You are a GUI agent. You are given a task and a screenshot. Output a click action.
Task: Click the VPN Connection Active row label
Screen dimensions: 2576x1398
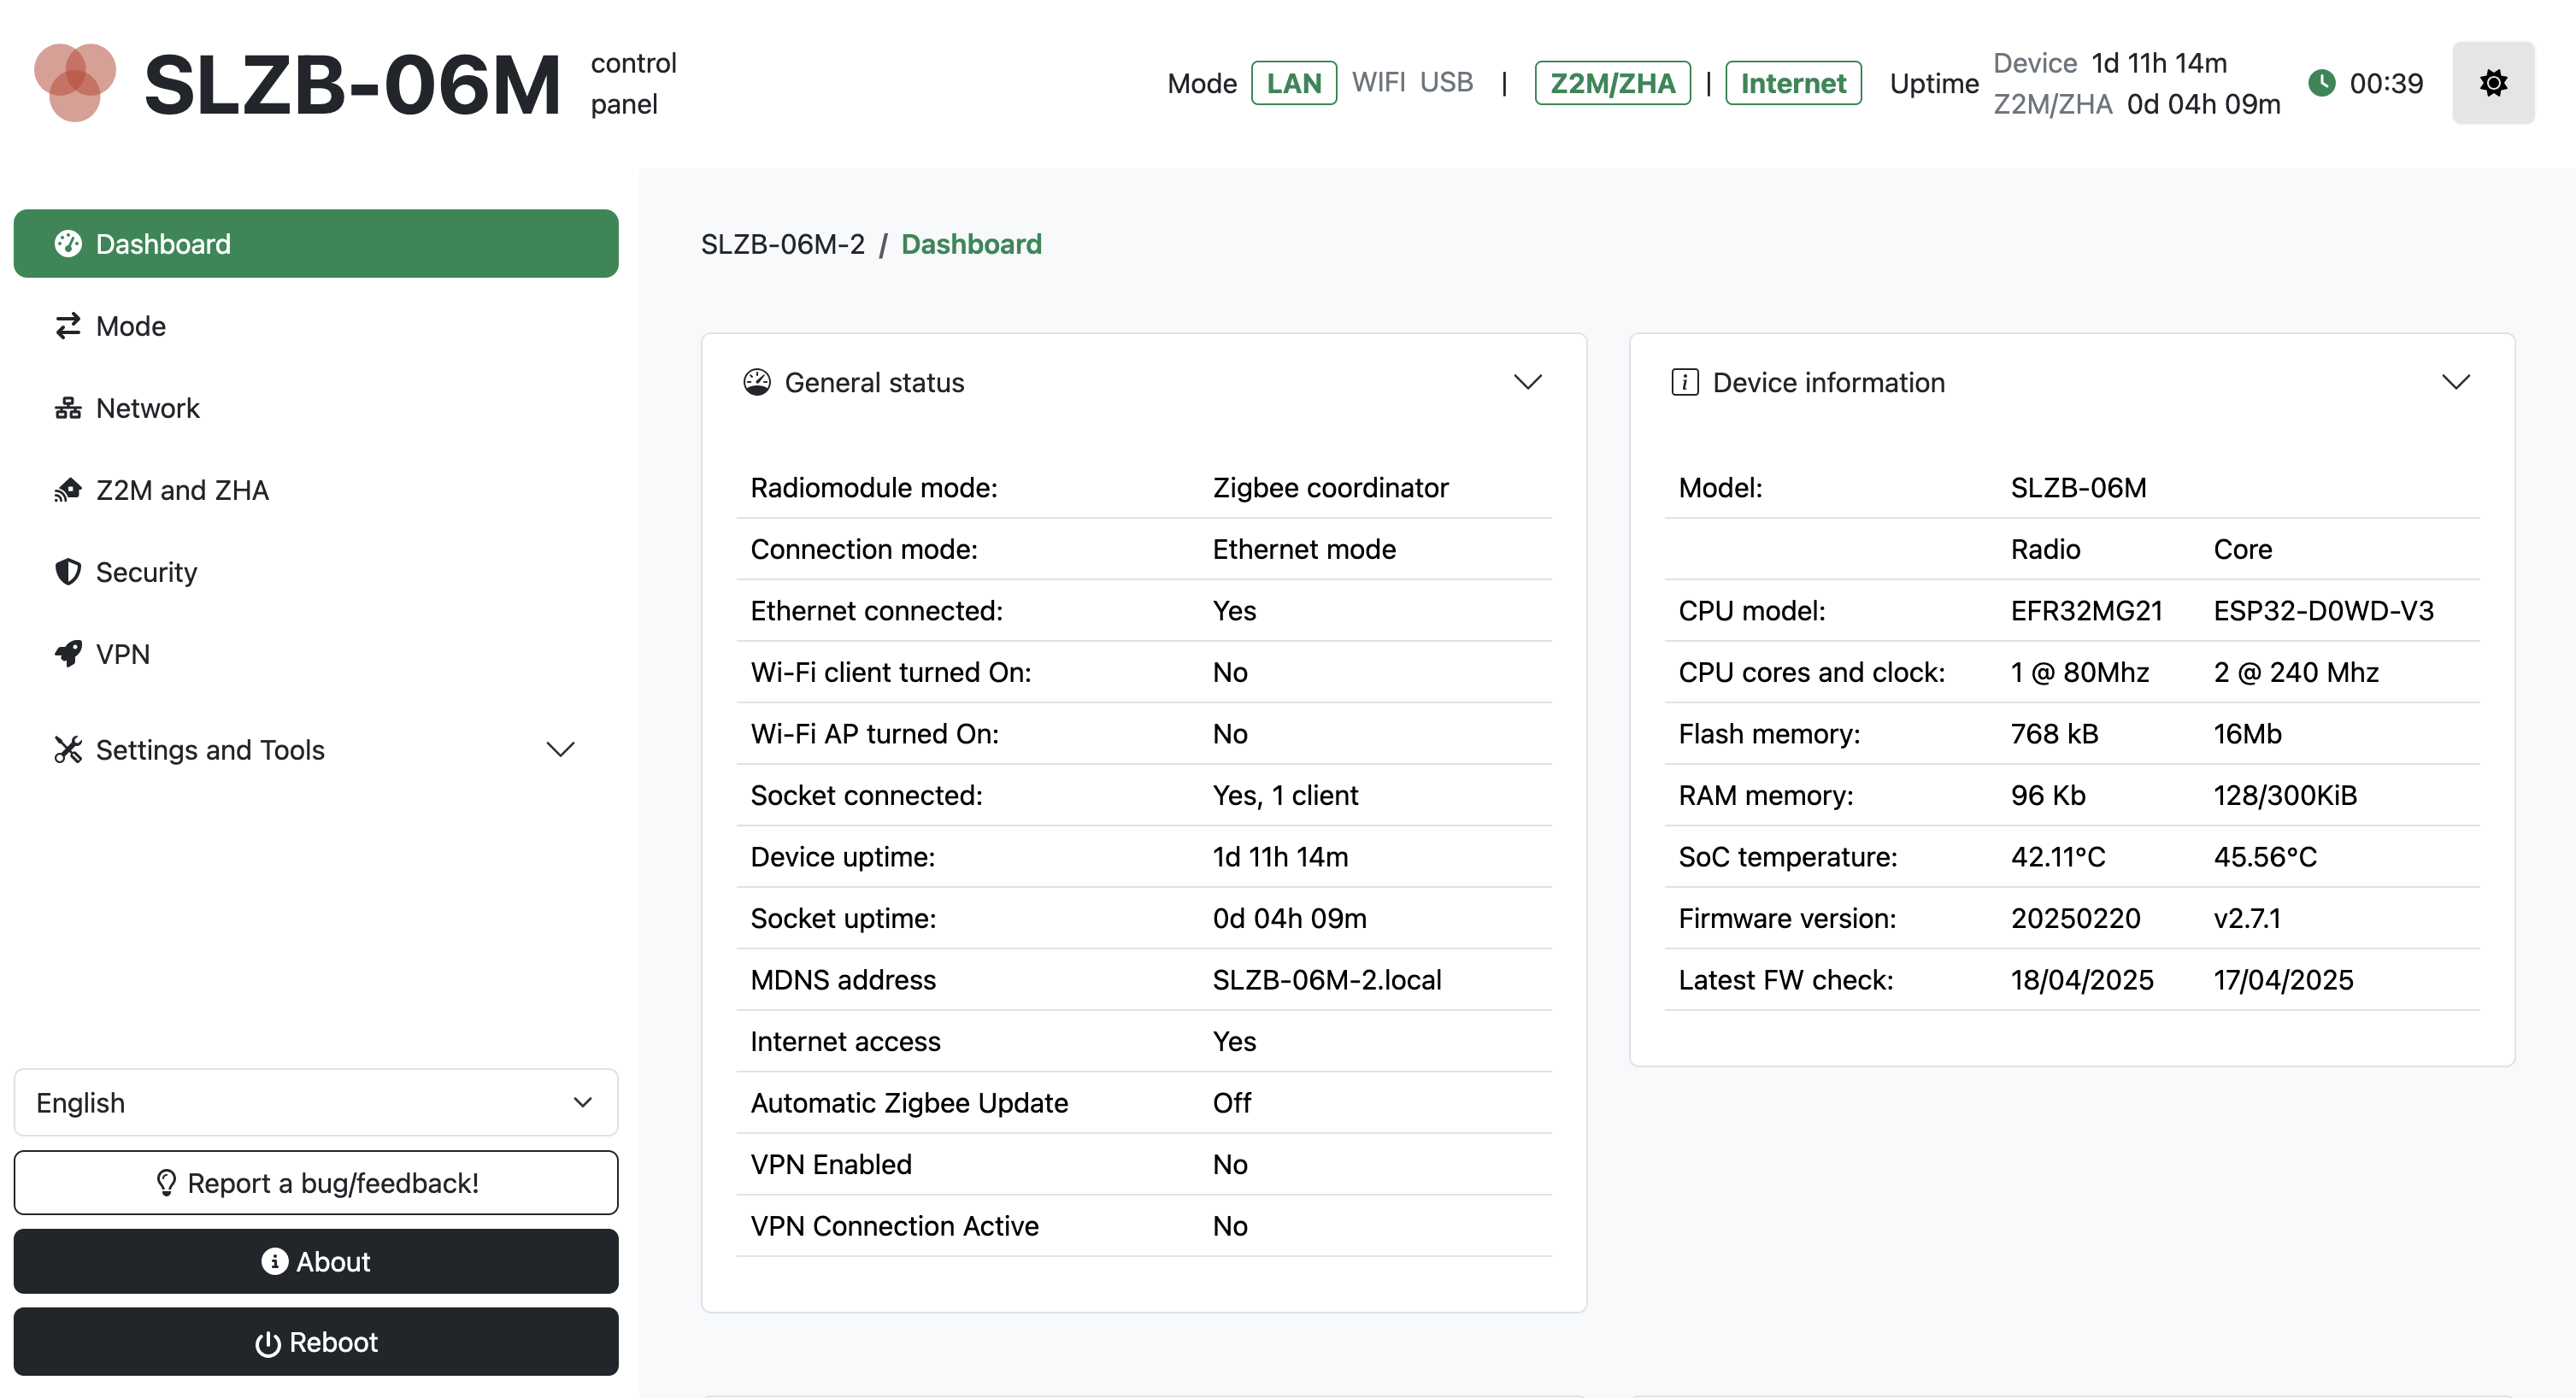(894, 1227)
